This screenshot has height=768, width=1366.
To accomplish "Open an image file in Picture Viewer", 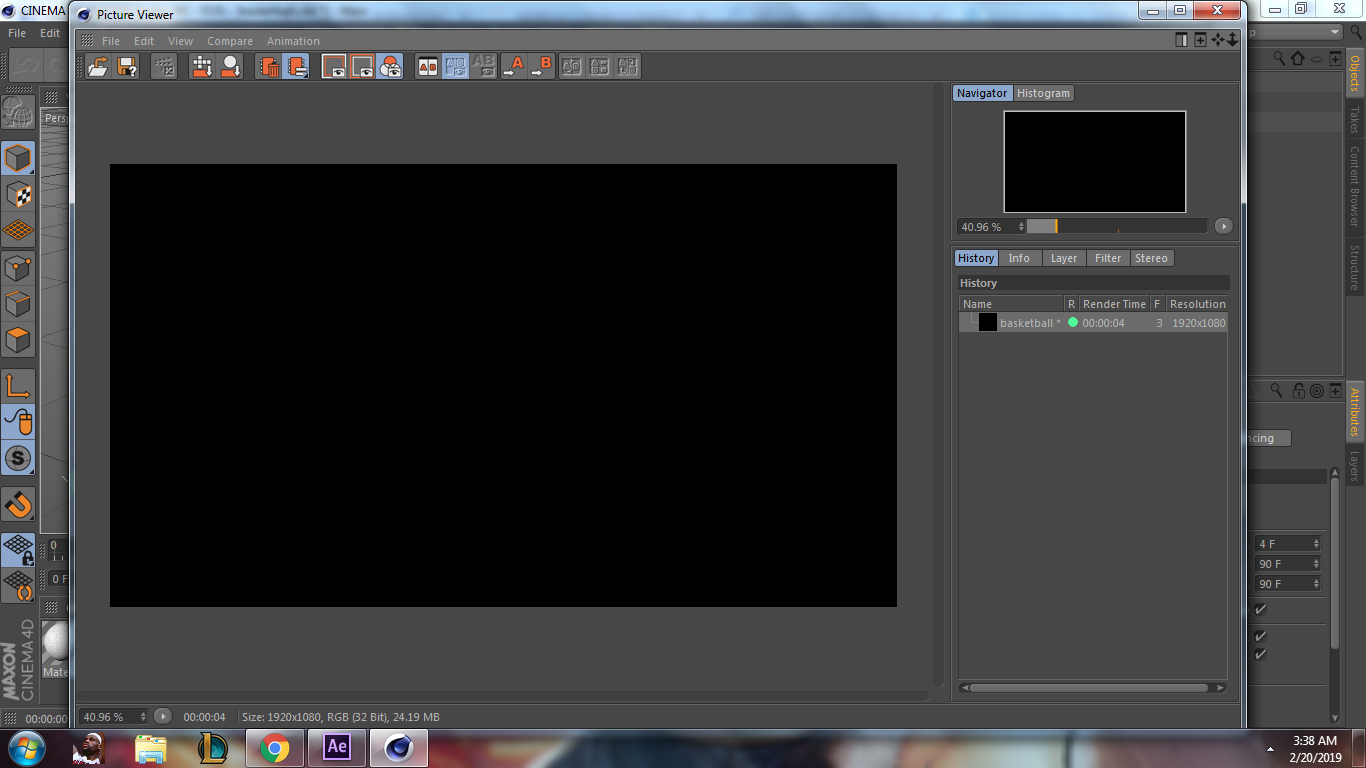I will click(98, 66).
